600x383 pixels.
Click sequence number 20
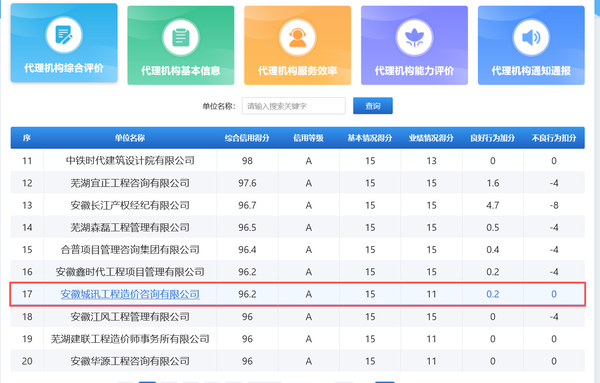[27, 361]
